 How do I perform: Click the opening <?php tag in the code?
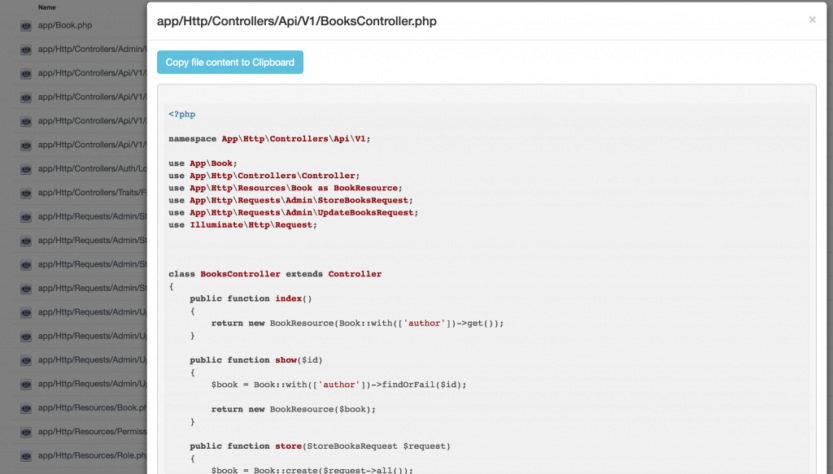click(182, 114)
